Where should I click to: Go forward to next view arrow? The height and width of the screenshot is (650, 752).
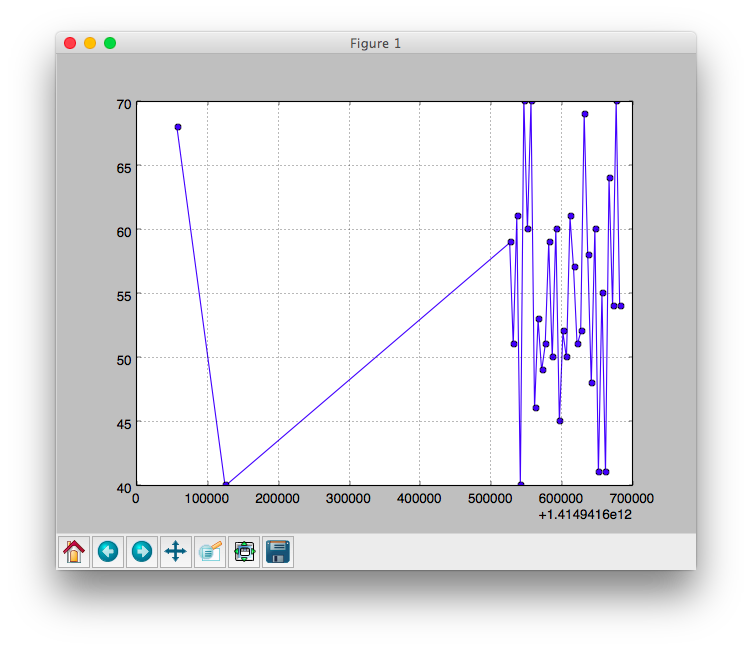142,552
